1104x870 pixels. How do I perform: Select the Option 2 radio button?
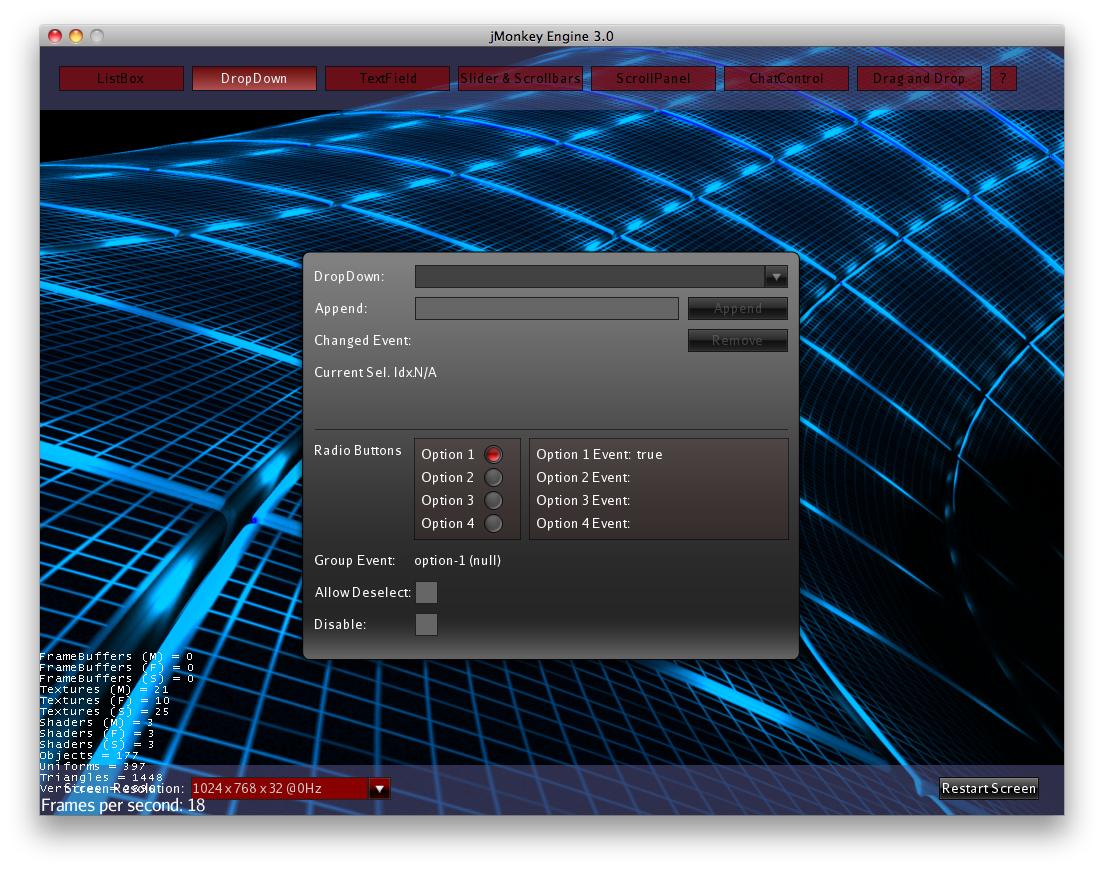pos(493,477)
